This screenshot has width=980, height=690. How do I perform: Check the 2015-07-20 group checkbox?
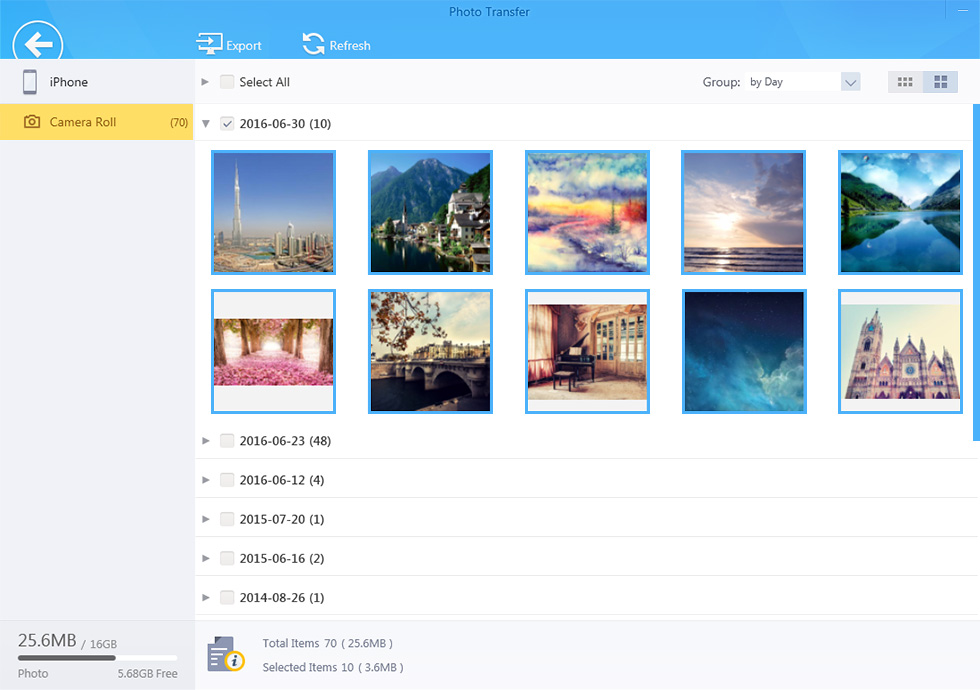[227, 519]
